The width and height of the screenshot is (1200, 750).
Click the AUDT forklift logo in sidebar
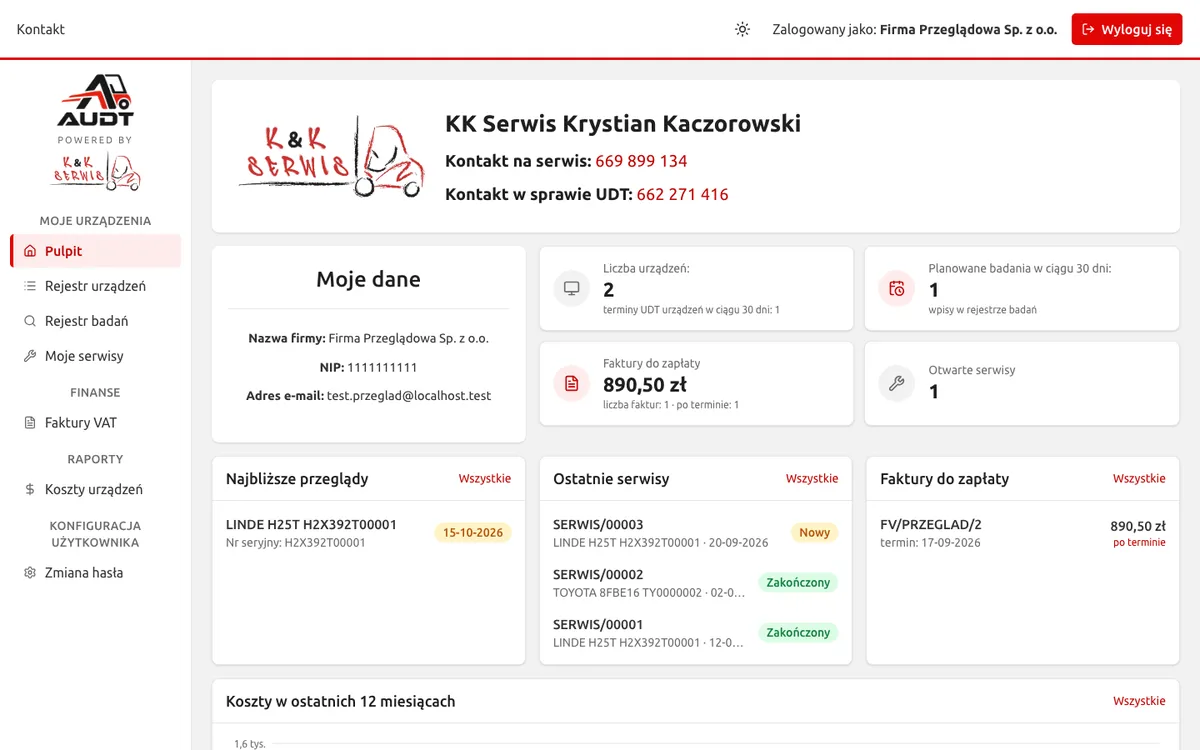click(x=96, y=100)
